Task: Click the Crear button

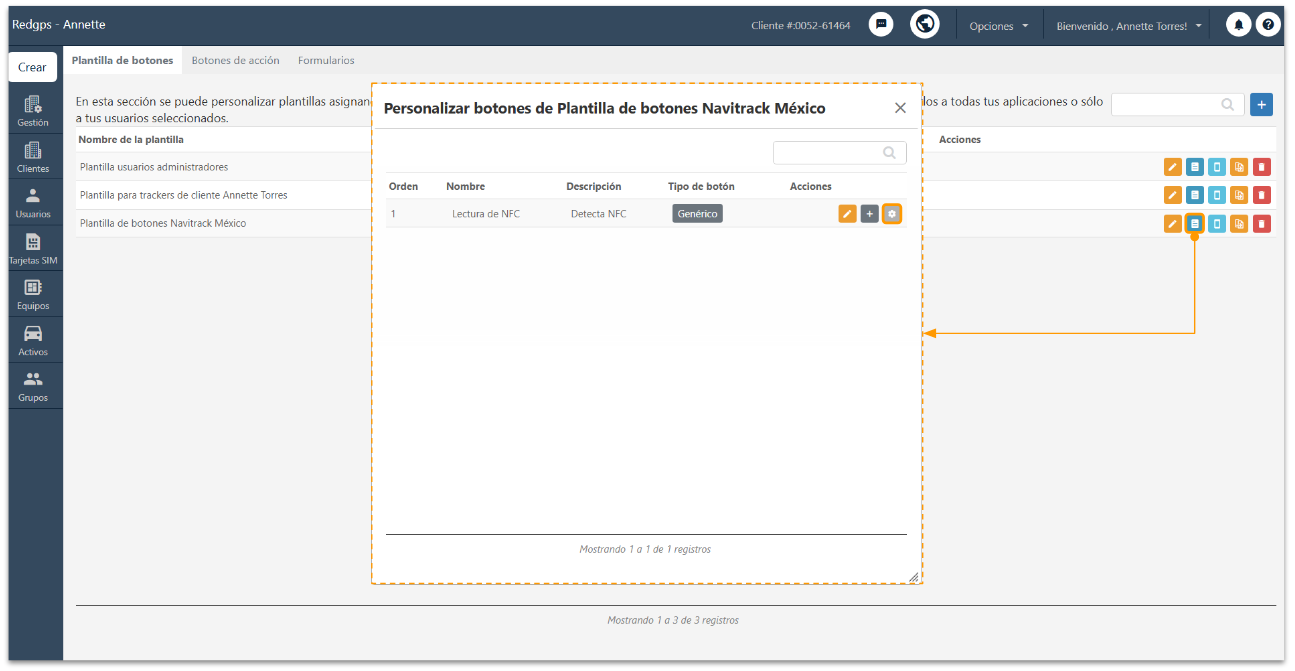Action: tap(33, 67)
